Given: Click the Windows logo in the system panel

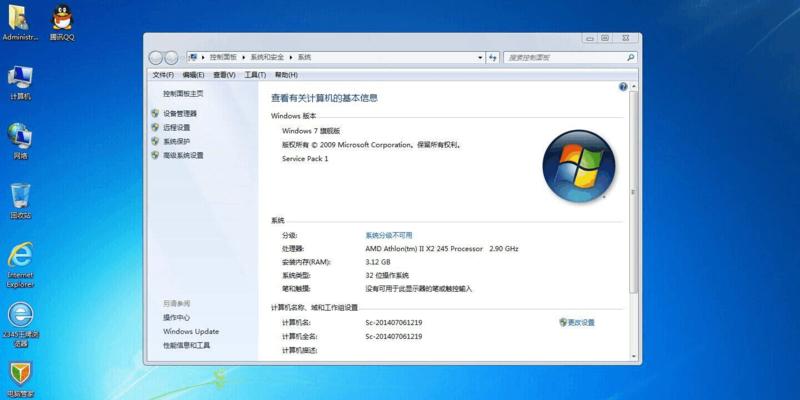Looking at the screenshot, I should pos(579,166).
